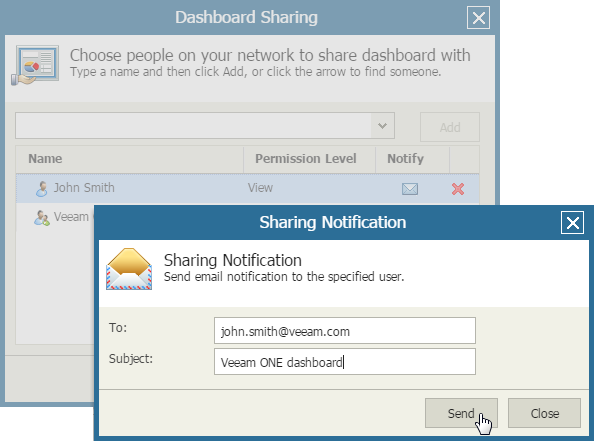Close the Dashboard Sharing window with X
The image size is (594, 441).
478,17
